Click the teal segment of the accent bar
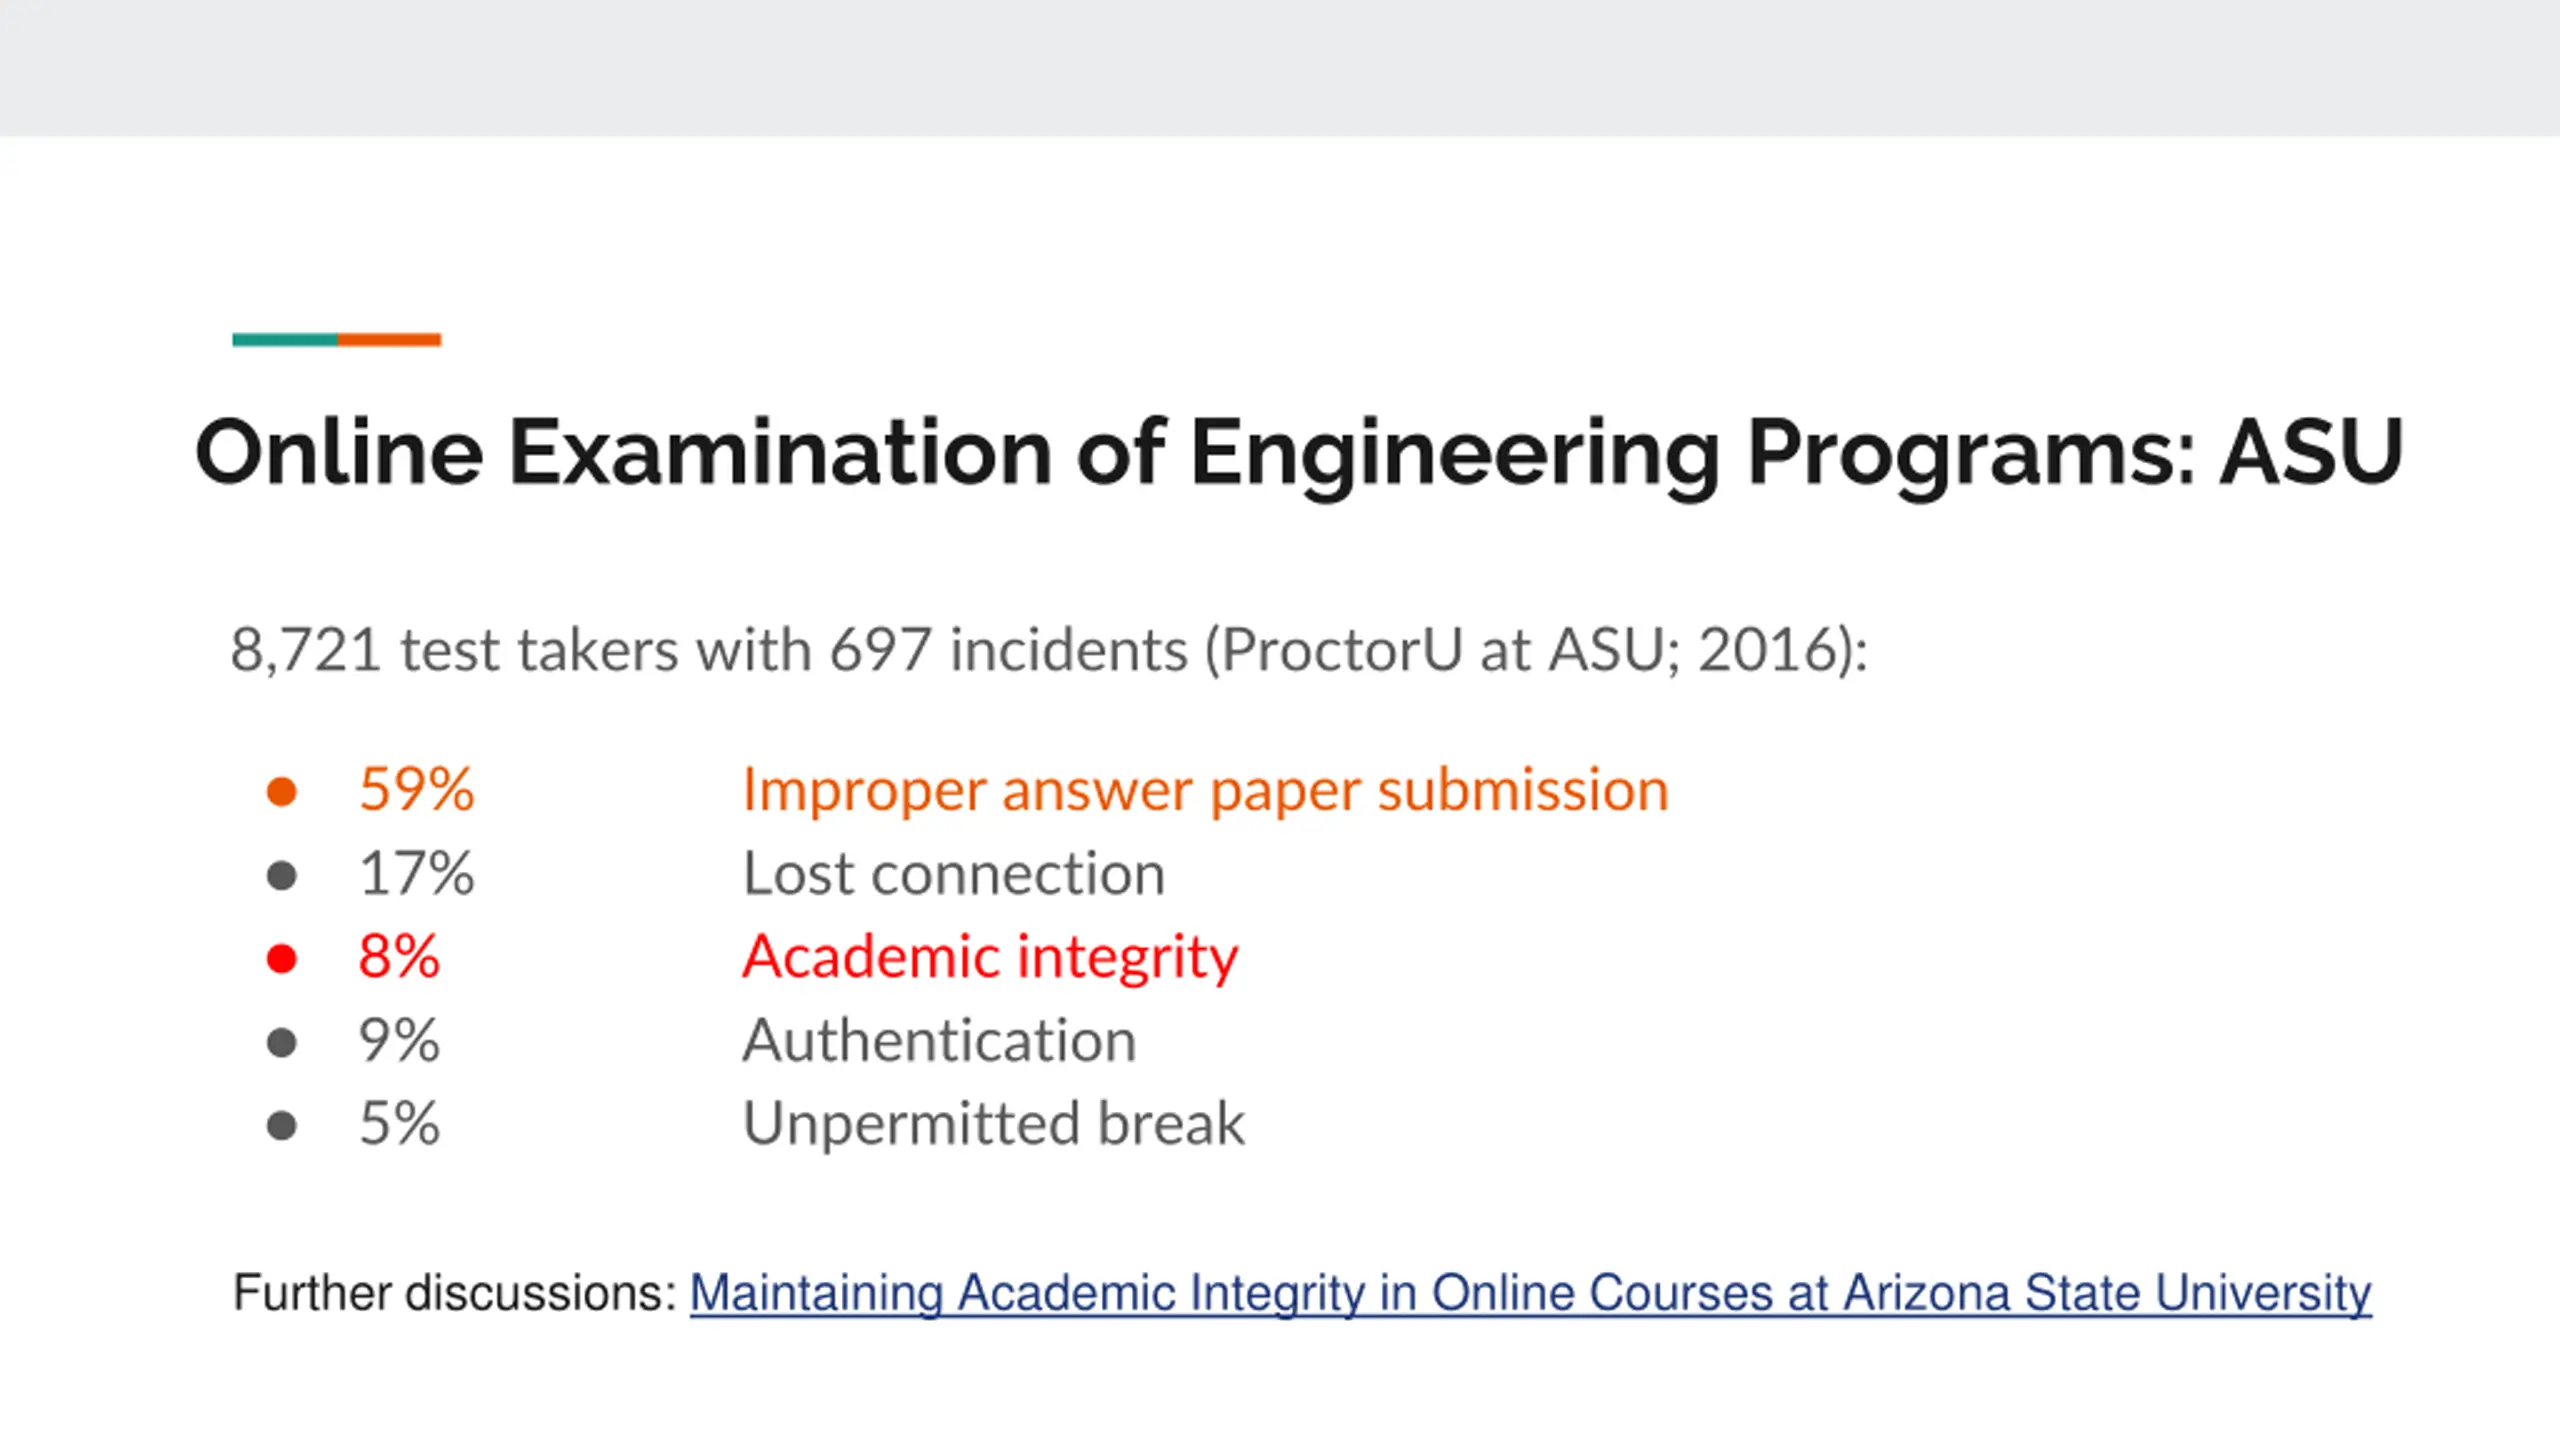This screenshot has height=1440, width=2560. pos(285,340)
